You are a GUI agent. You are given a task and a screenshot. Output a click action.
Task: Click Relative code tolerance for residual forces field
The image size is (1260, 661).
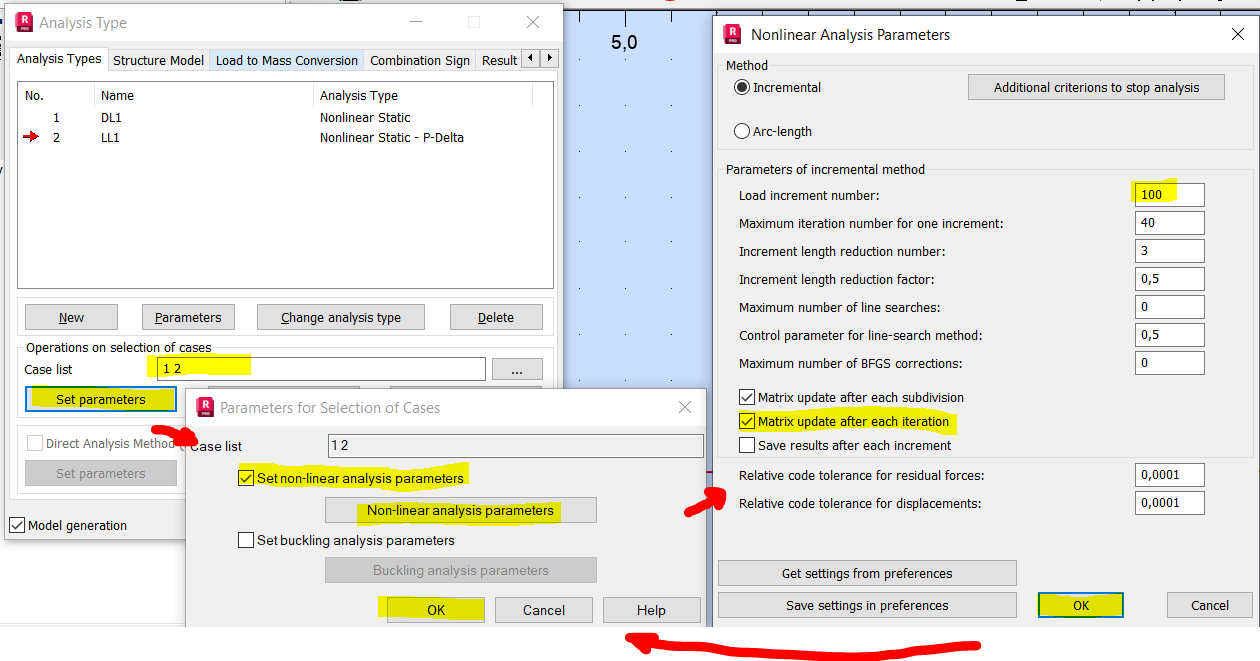(x=1170, y=475)
